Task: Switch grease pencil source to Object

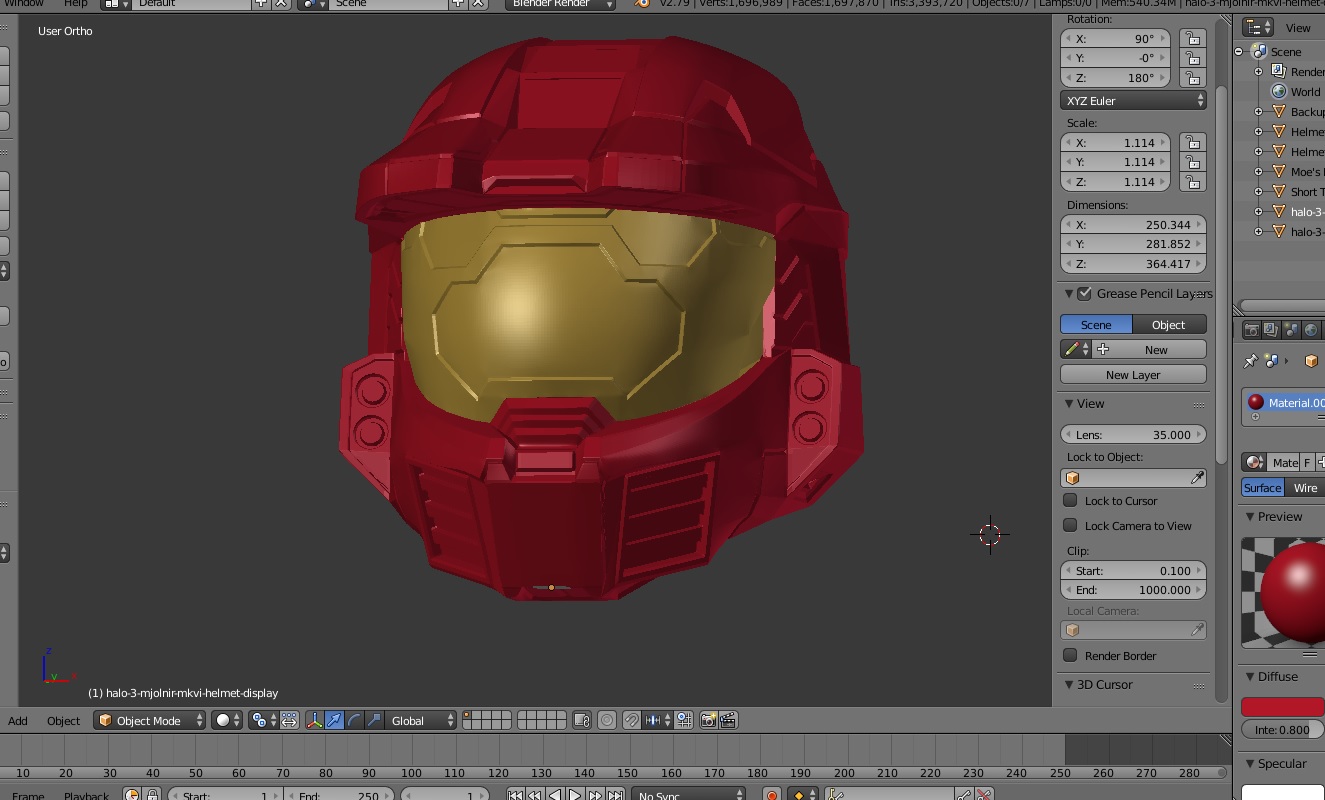Action: (x=1168, y=324)
